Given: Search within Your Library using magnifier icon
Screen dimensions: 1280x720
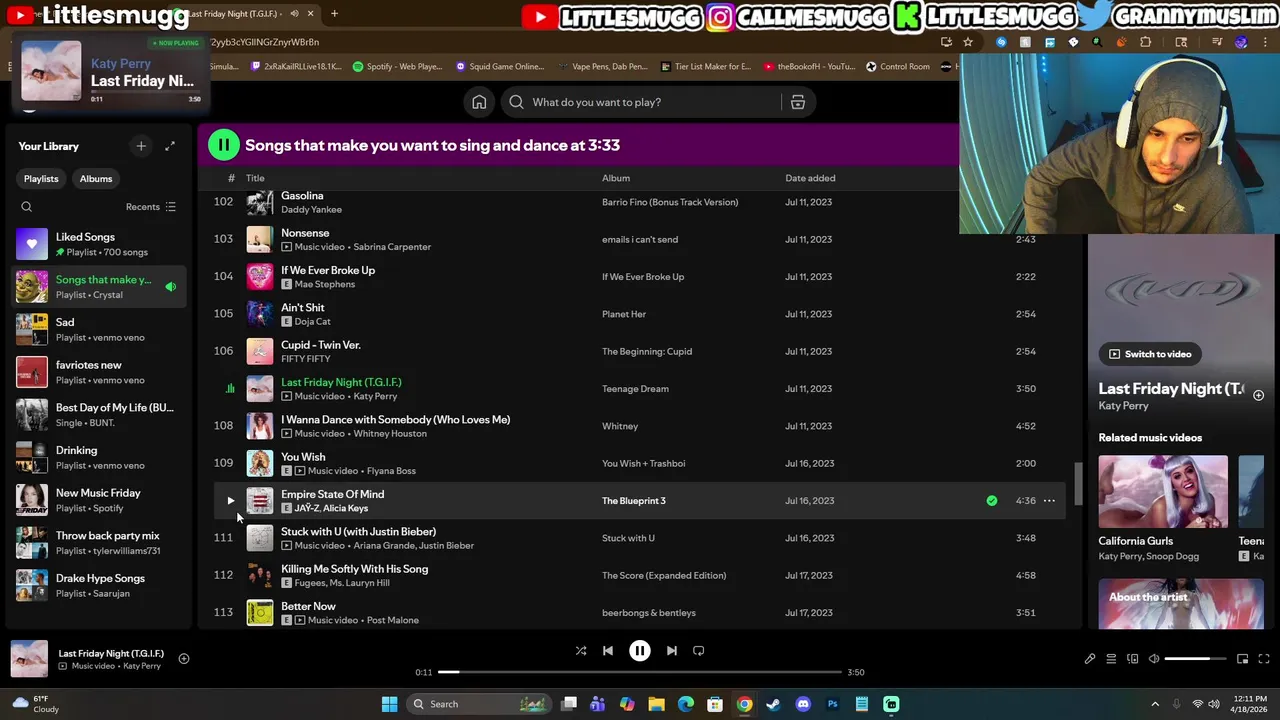Looking at the screenshot, I should (27, 207).
